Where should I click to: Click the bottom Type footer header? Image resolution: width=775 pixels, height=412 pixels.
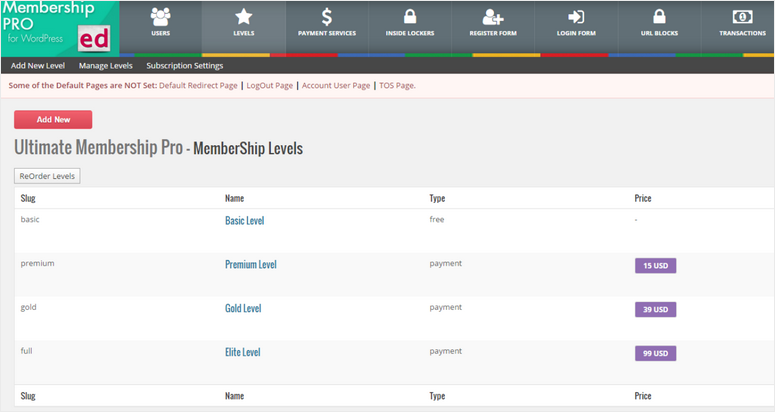coord(437,396)
